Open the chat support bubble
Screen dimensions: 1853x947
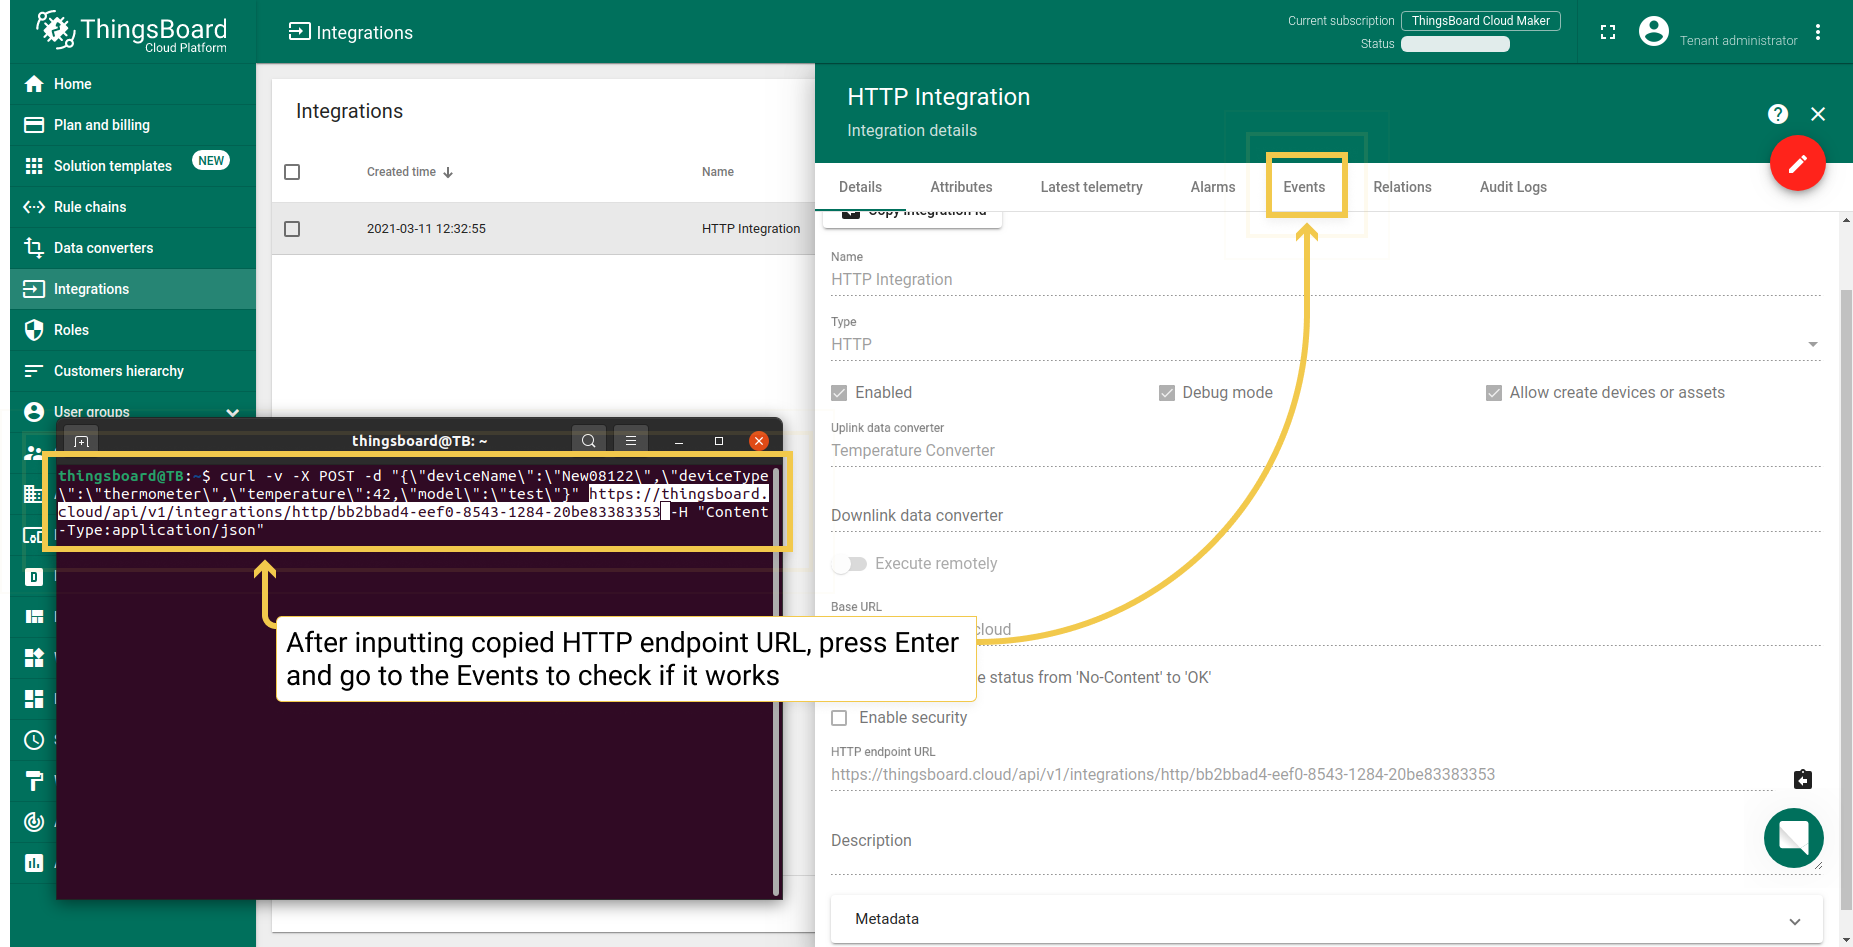tap(1794, 838)
